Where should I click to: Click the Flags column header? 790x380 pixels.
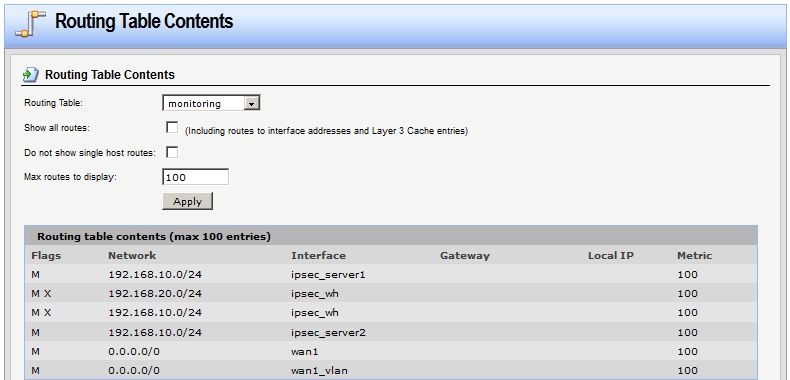[x=46, y=256]
